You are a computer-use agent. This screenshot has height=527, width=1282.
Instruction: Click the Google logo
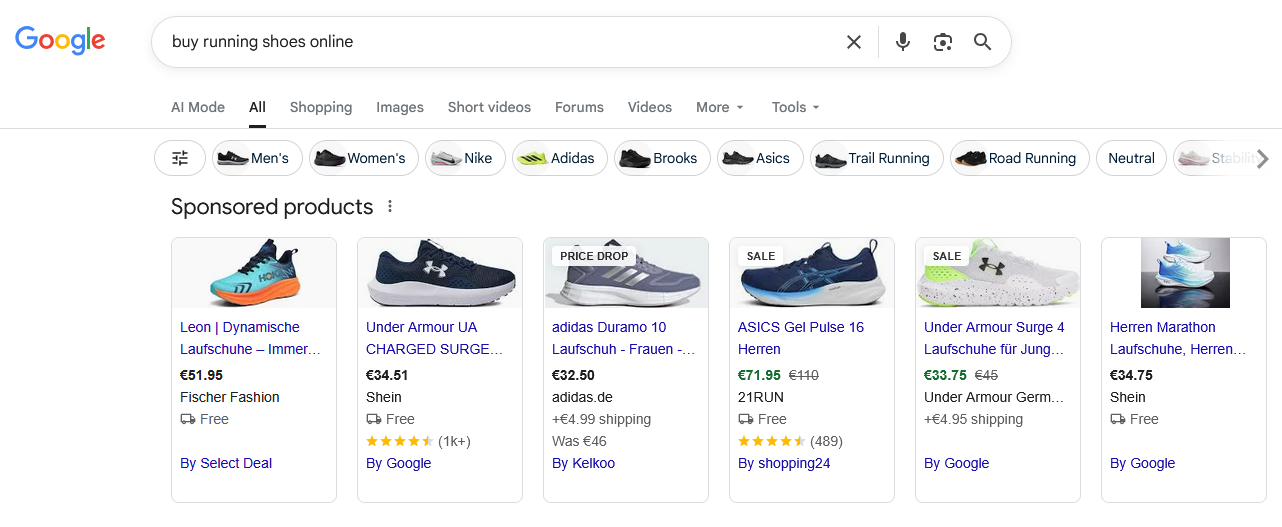(60, 40)
